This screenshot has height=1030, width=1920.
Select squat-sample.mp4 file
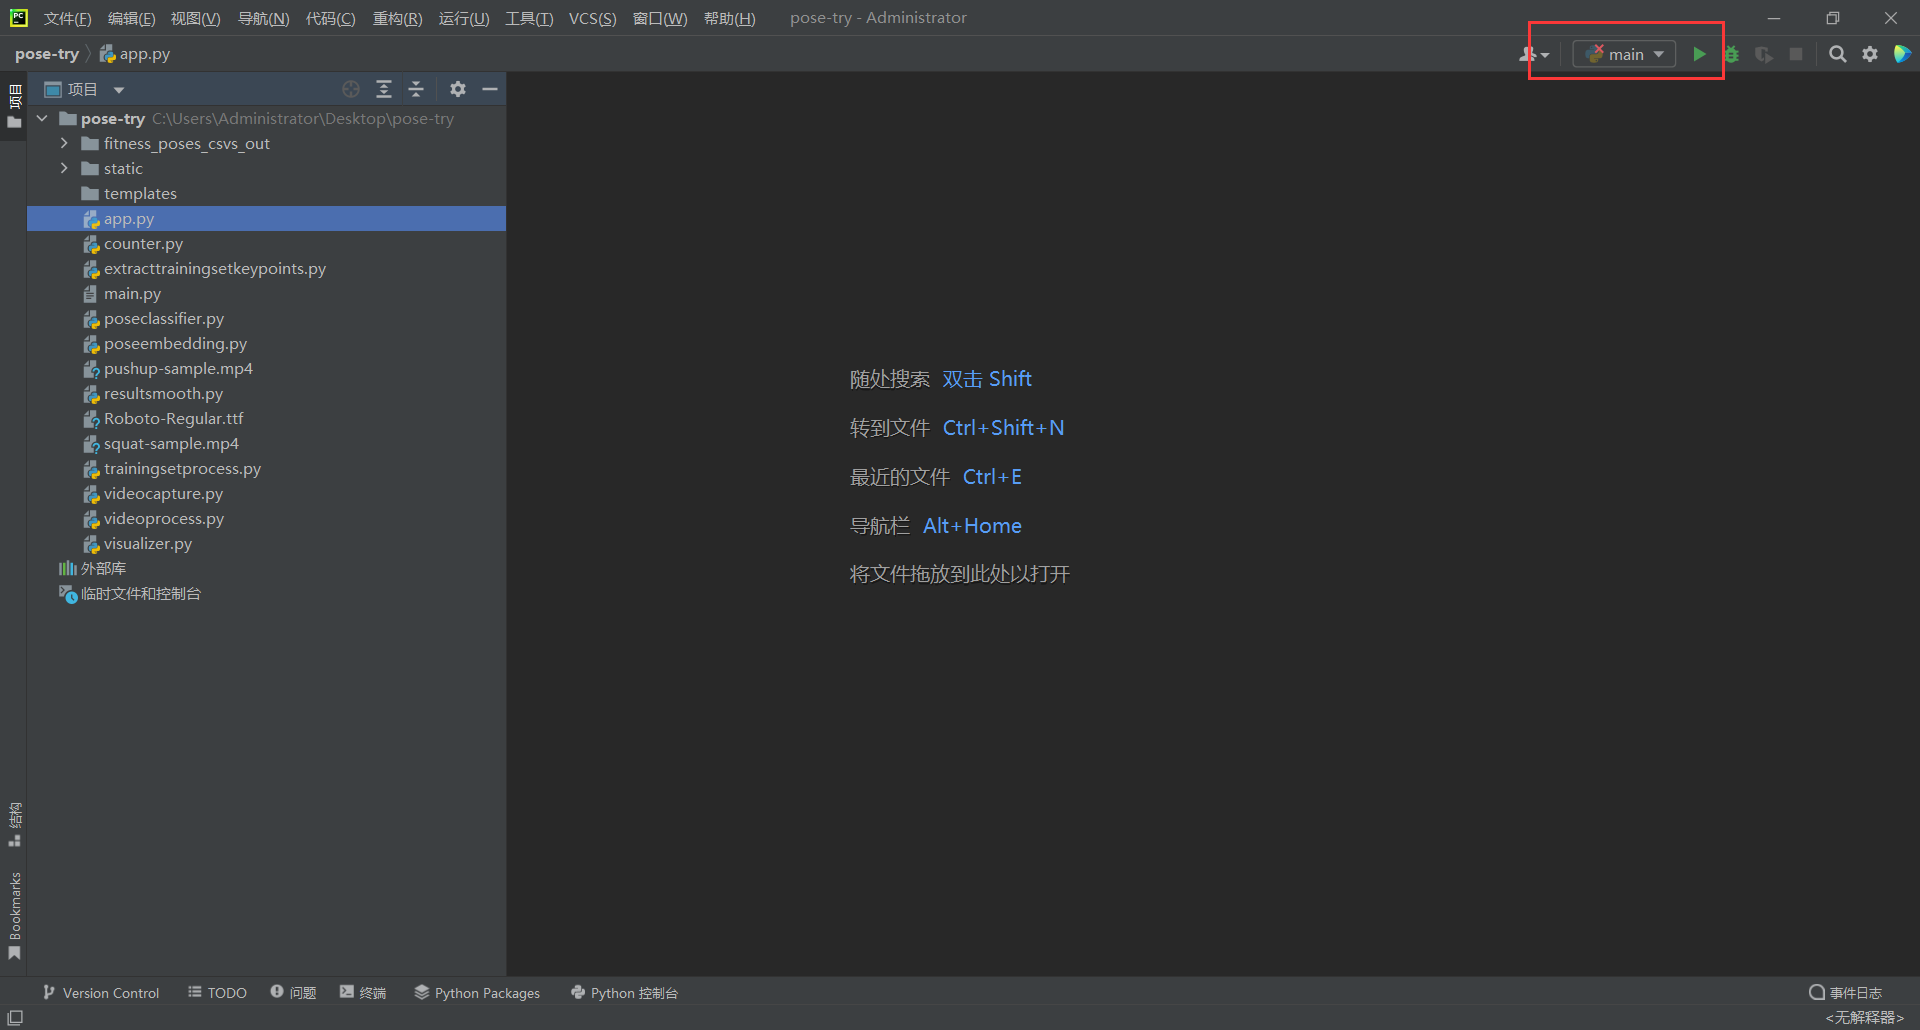click(x=171, y=443)
